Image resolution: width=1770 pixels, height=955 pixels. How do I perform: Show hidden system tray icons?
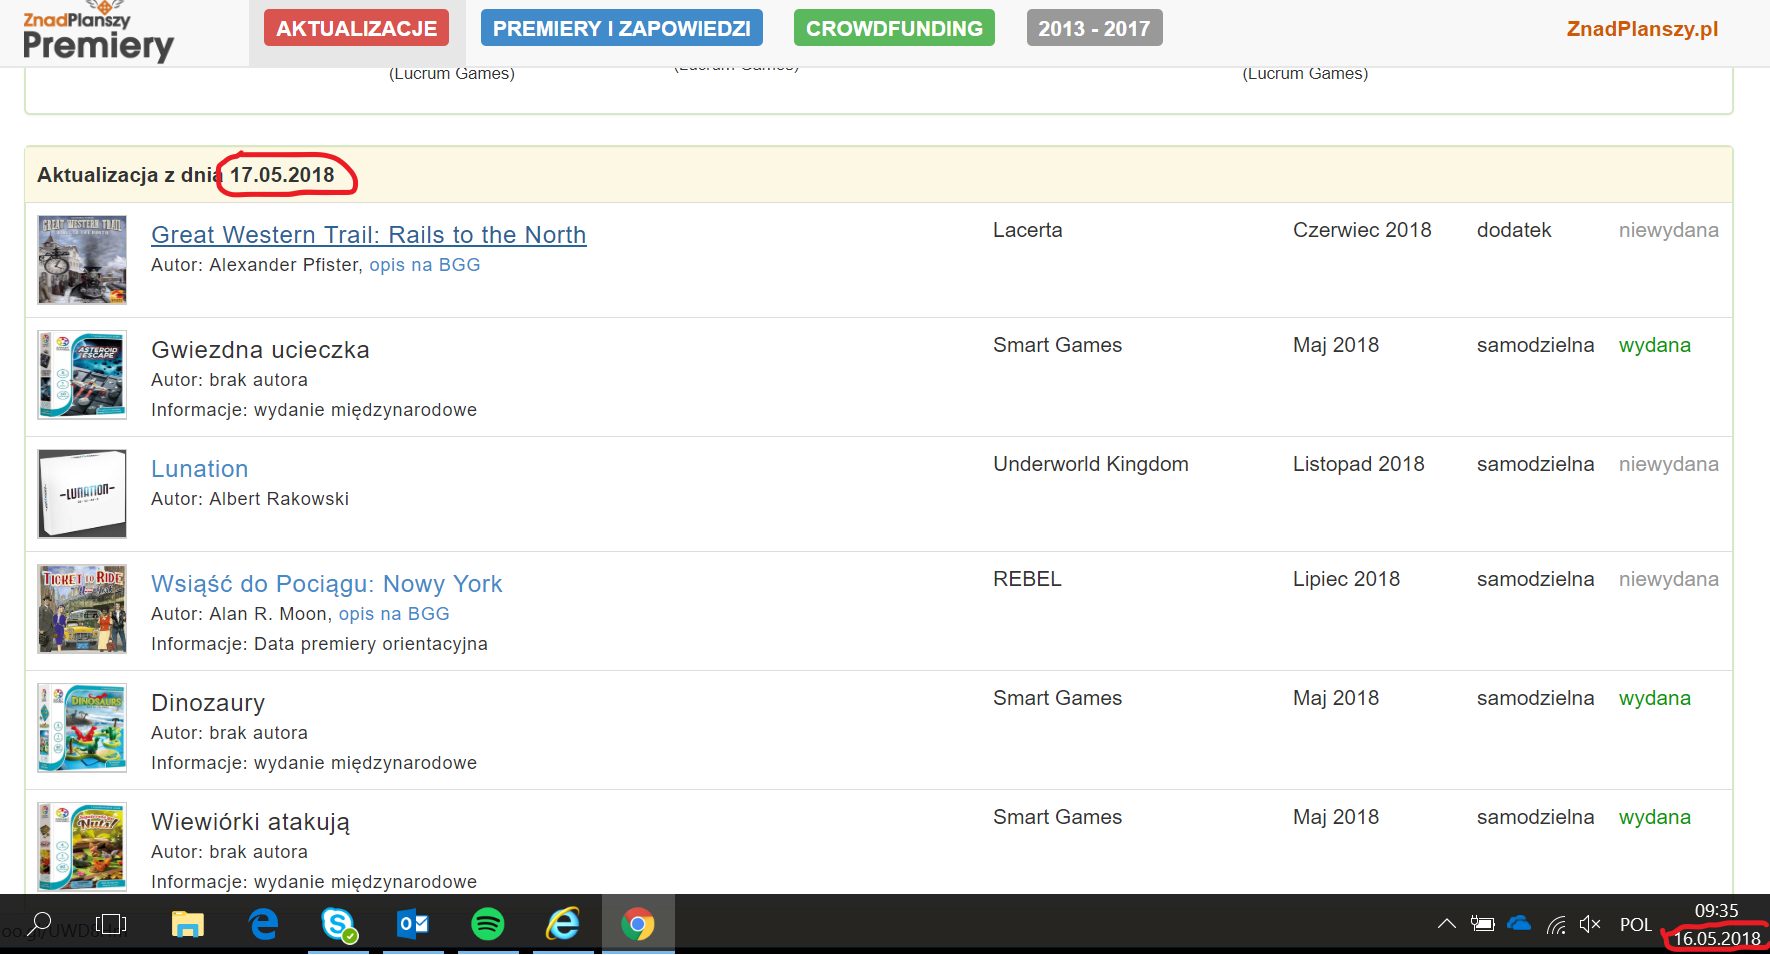1446,924
